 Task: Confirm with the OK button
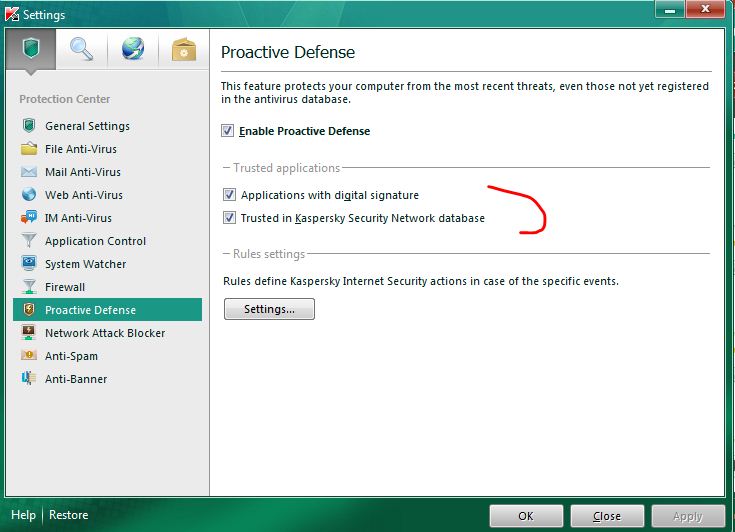pos(526,516)
